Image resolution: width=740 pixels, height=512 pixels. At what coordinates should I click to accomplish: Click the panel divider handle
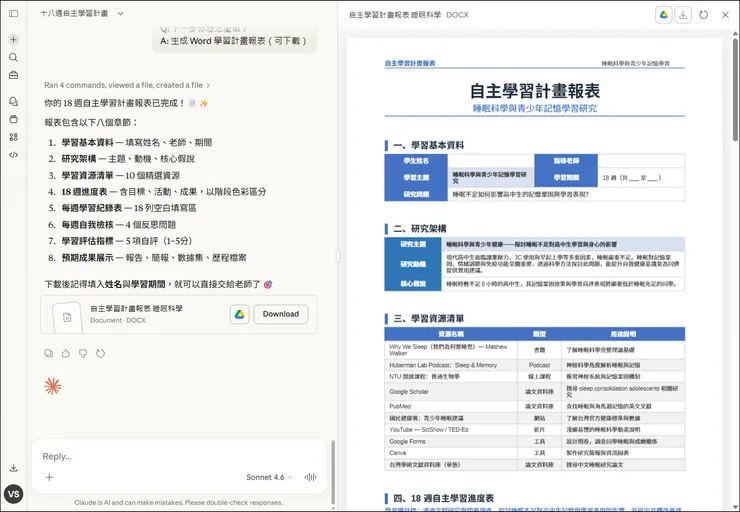(338, 256)
